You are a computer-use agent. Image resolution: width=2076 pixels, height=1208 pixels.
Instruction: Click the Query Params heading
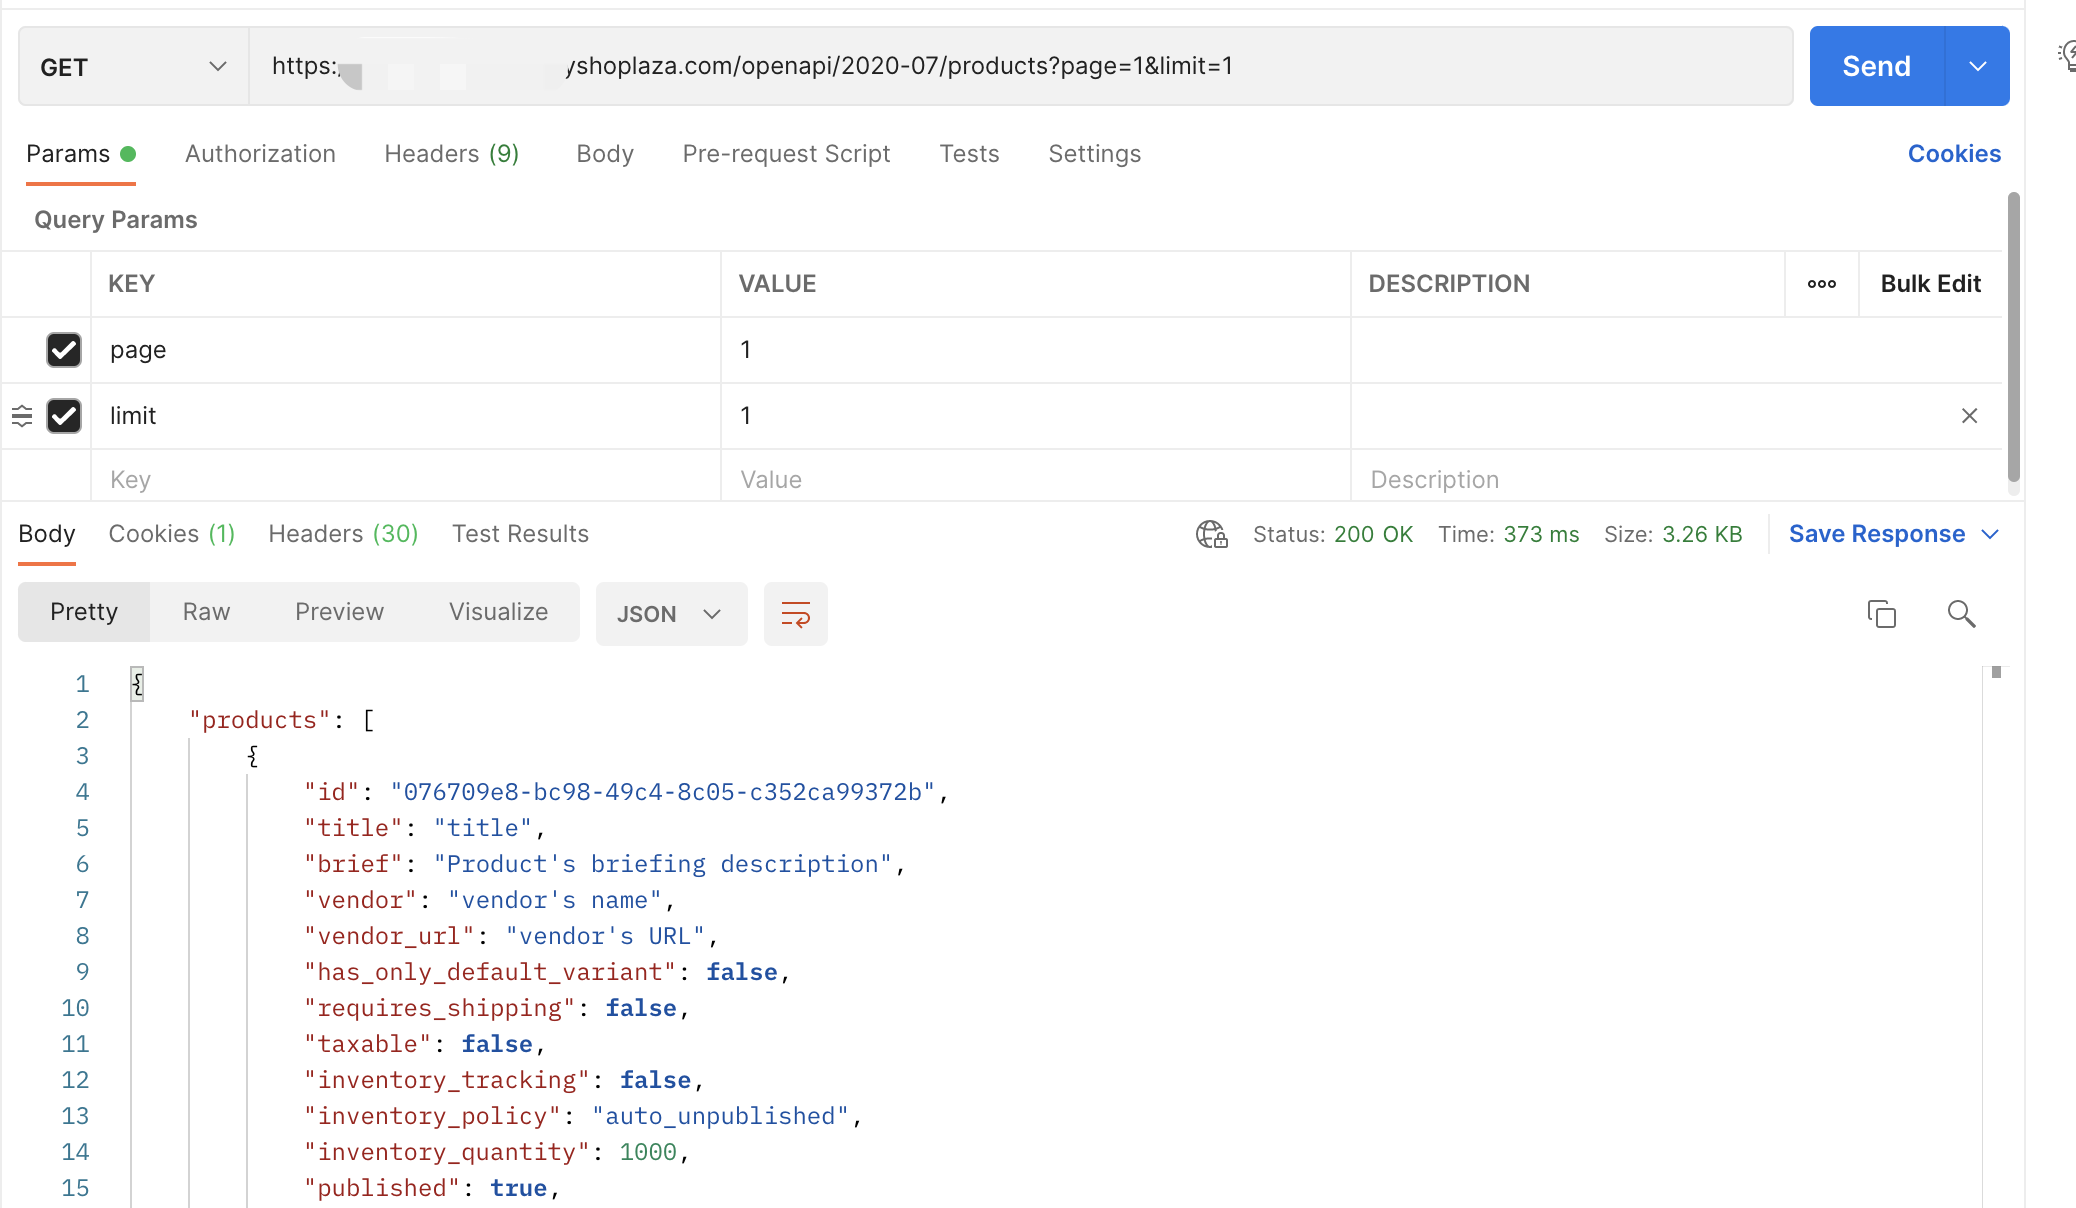116,220
